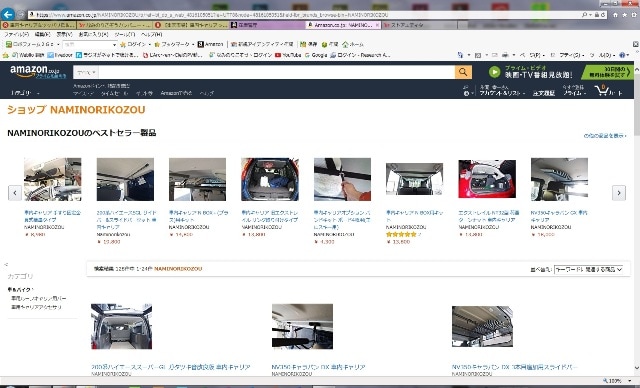Viewport: 640px width, 388px height.
Task: Click the Google favorites bar shortcut
Action: click(316, 55)
